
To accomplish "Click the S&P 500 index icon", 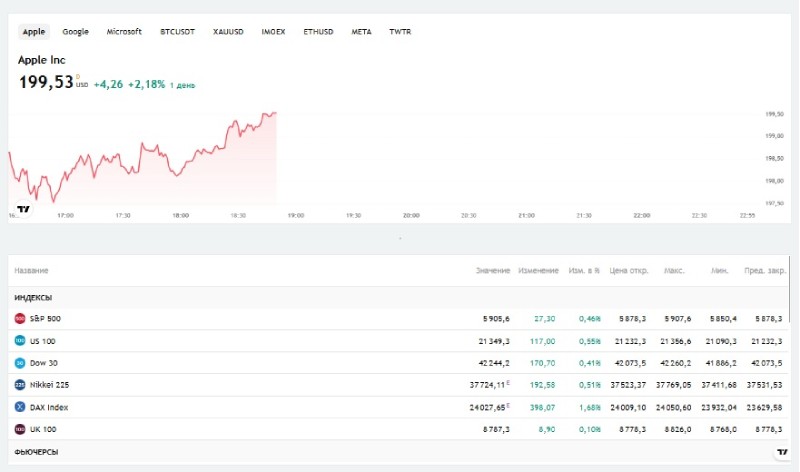I will pyautogui.click(x=20, y=318).
